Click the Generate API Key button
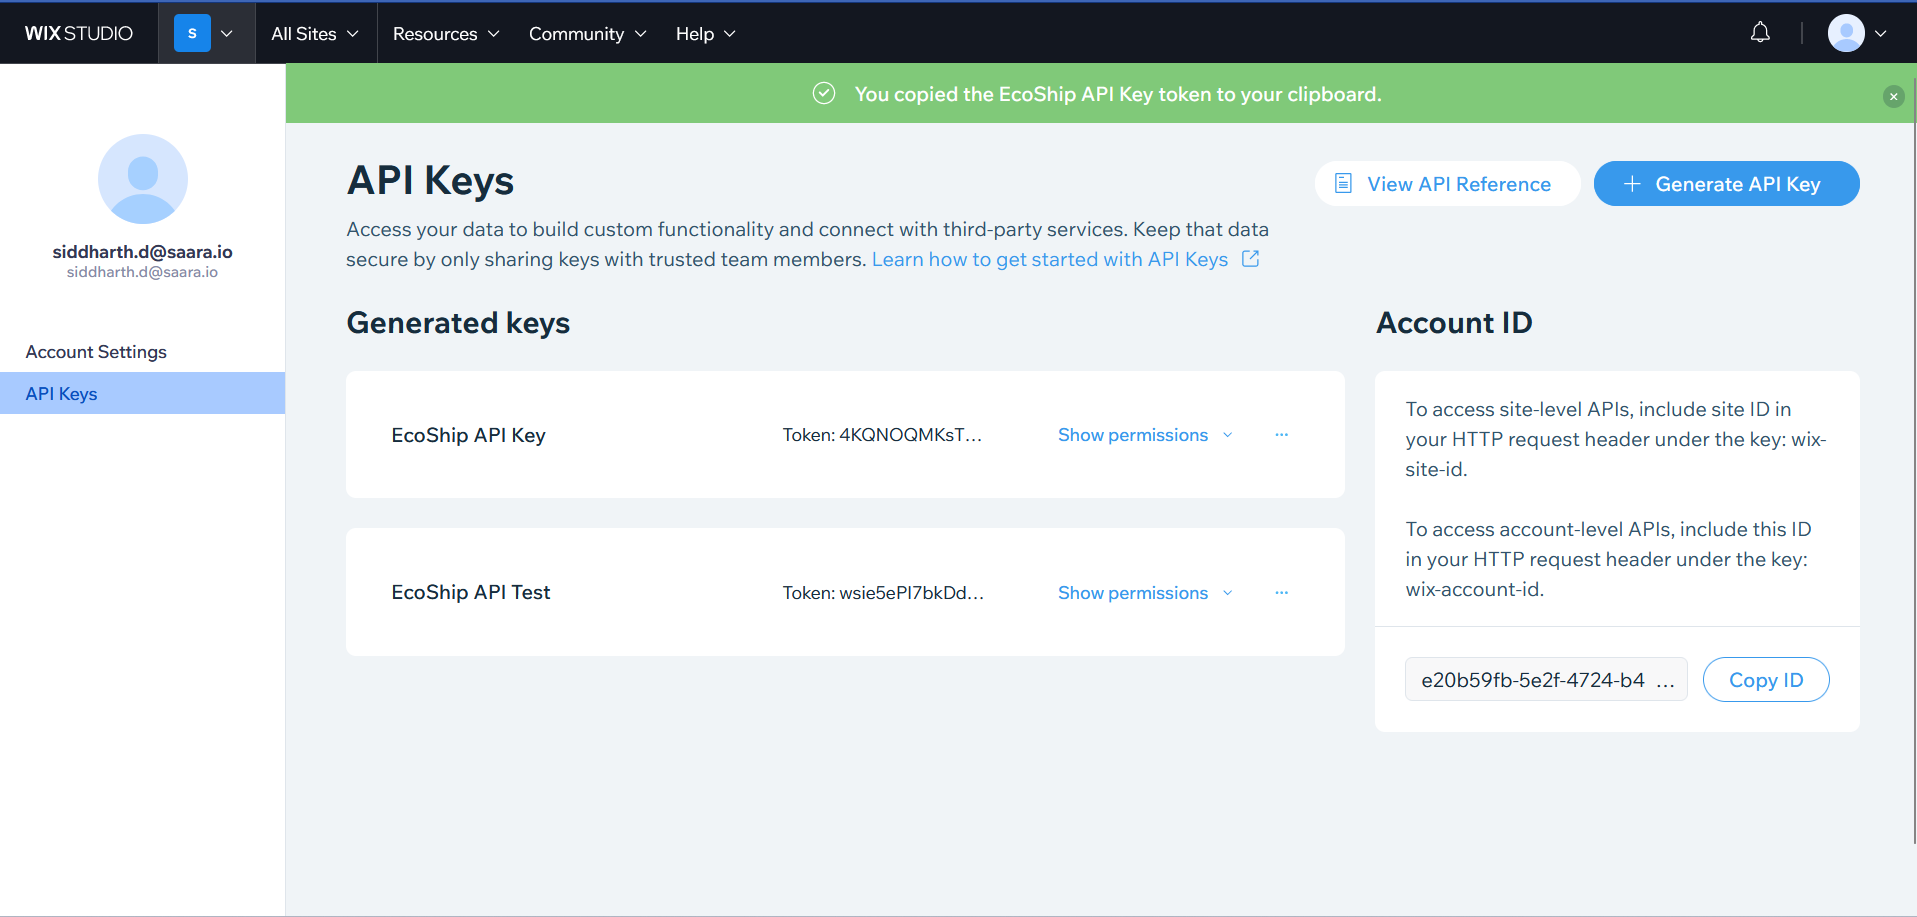This screenshot has height=917, width=1917. 1726,184
